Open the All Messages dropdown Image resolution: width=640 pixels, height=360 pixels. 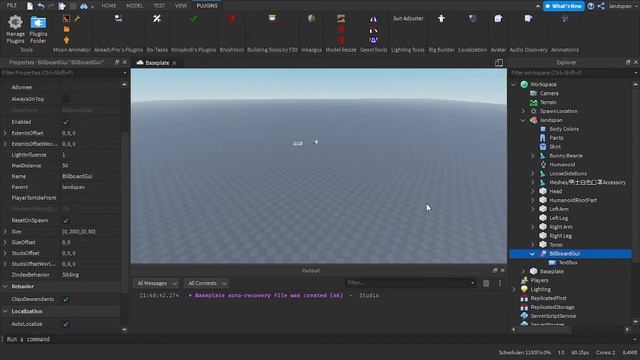click(x=156, y=283)
